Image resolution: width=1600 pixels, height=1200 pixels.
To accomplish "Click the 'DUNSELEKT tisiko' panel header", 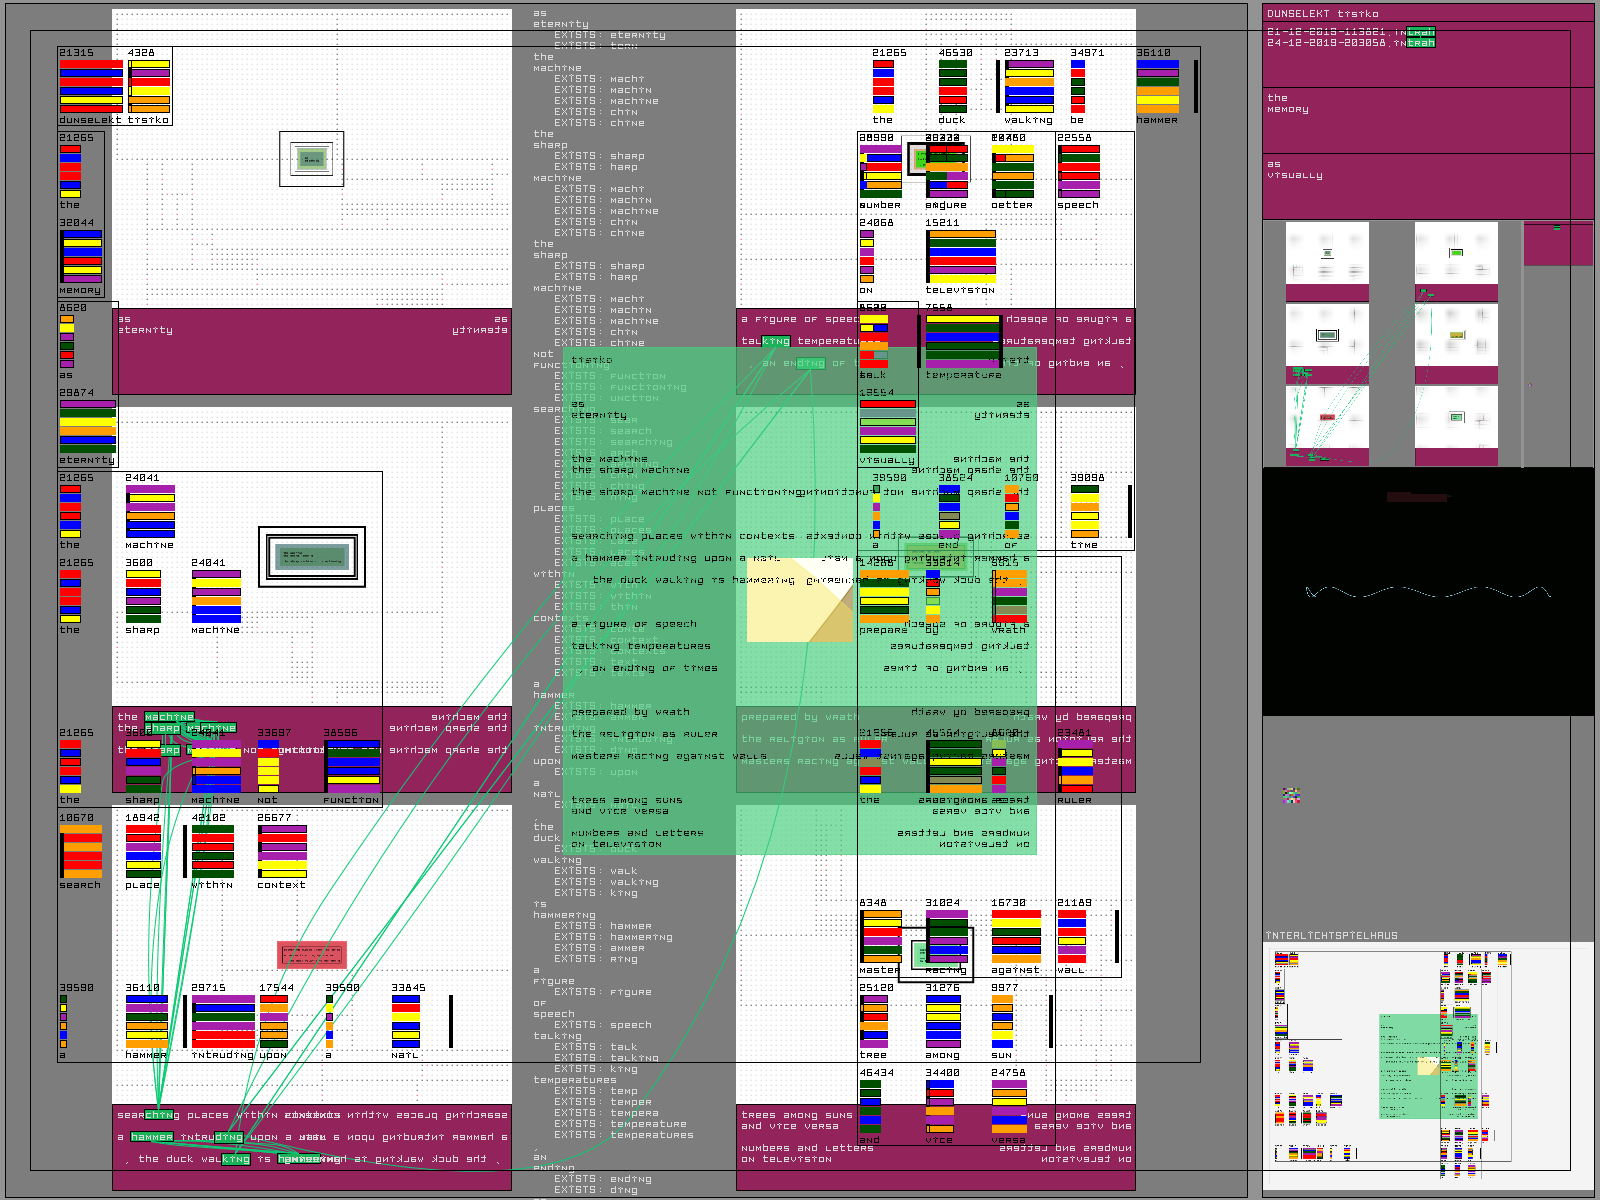I will point(1428,14).
